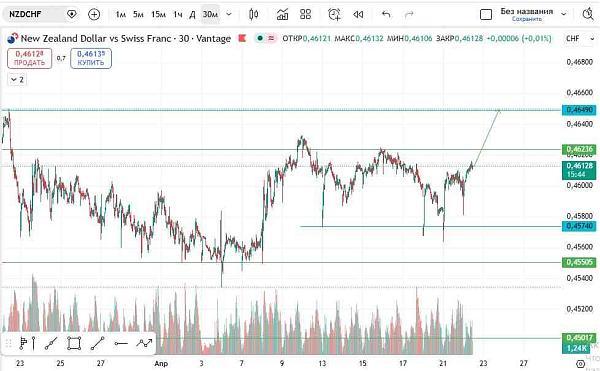Click the 21 date label on time axis
Viewport: 600px width, 371px height.
click(x=443, y=363)
